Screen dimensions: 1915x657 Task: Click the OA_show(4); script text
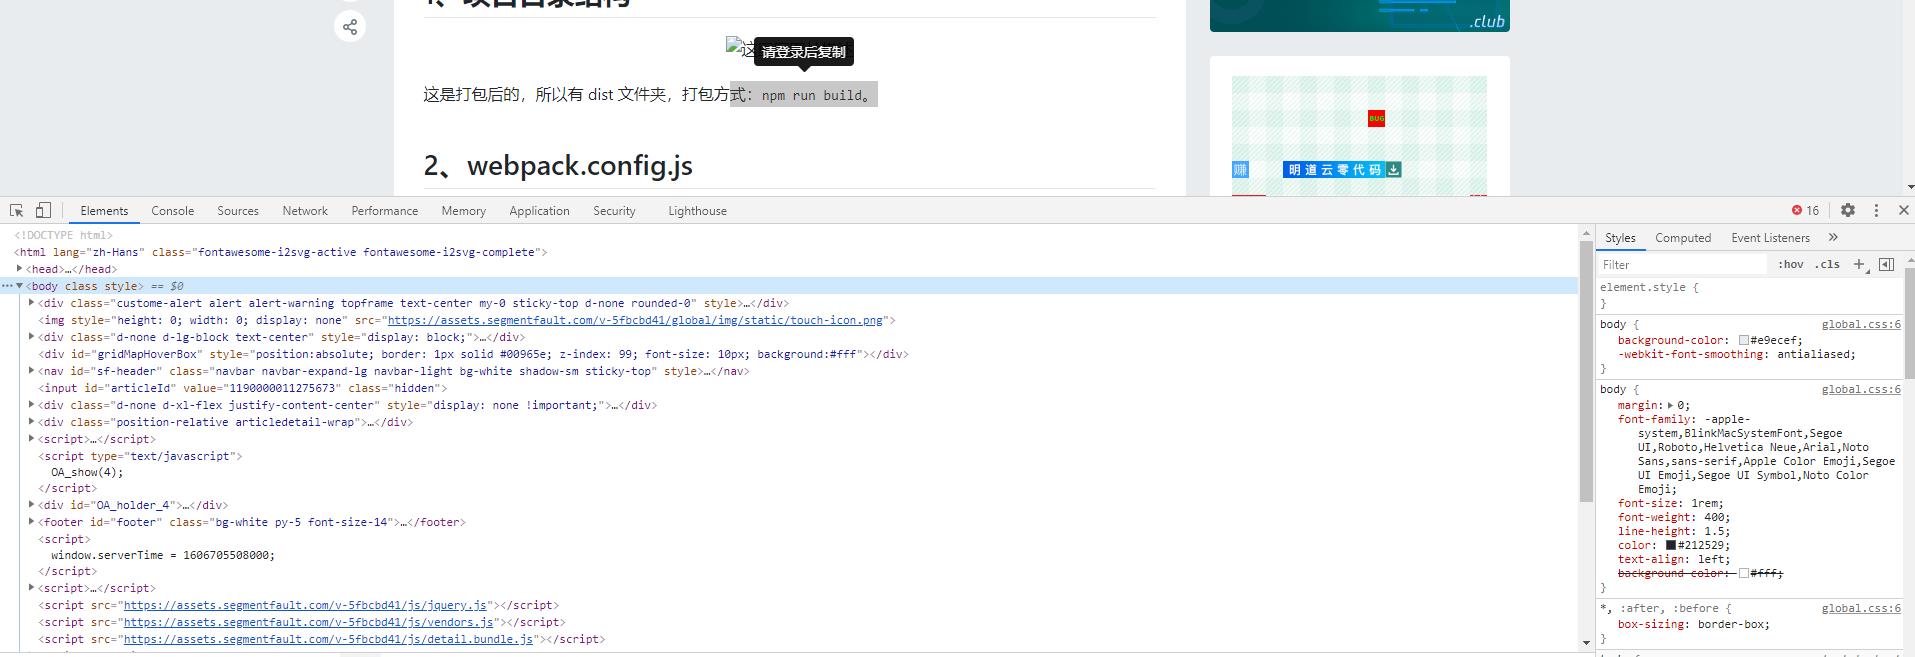[x=87, y=472]
